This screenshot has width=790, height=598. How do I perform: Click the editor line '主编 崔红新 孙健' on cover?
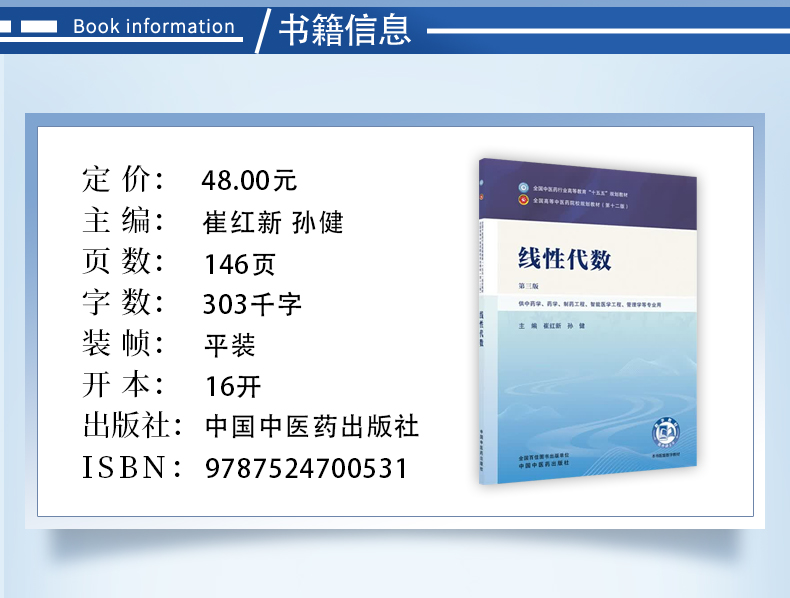click(x=552, y=326)
